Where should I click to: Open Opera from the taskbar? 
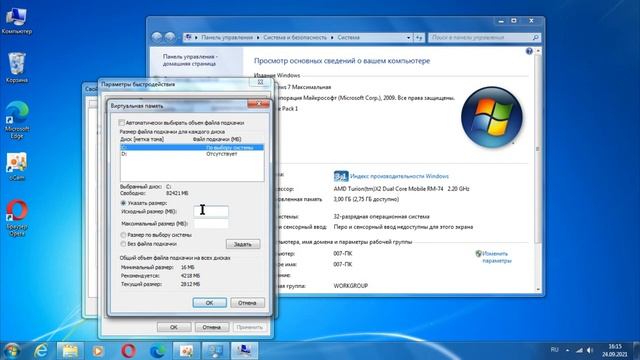(128, 351)
